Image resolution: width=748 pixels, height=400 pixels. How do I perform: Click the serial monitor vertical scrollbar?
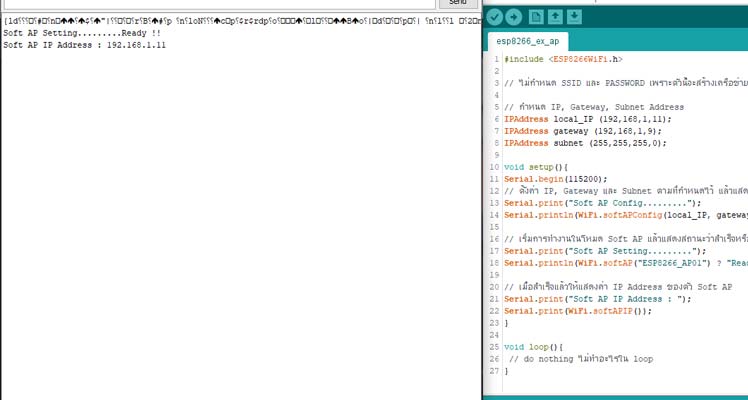coord(476,200)
